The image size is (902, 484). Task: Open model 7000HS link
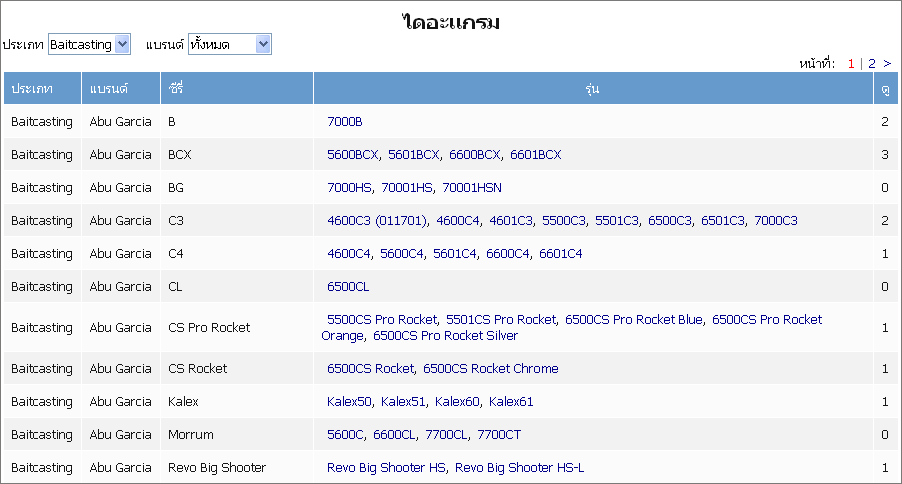349,188
